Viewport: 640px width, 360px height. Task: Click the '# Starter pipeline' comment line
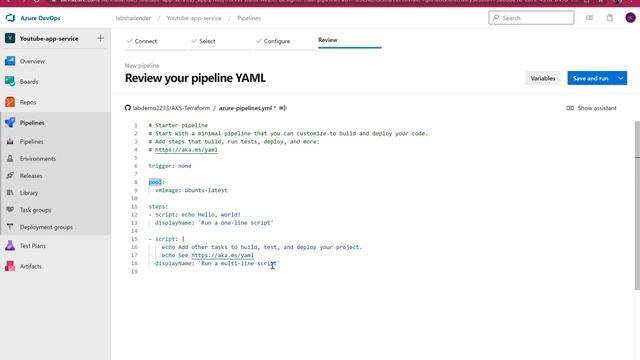pyautogui.click(x=178, y=125)
